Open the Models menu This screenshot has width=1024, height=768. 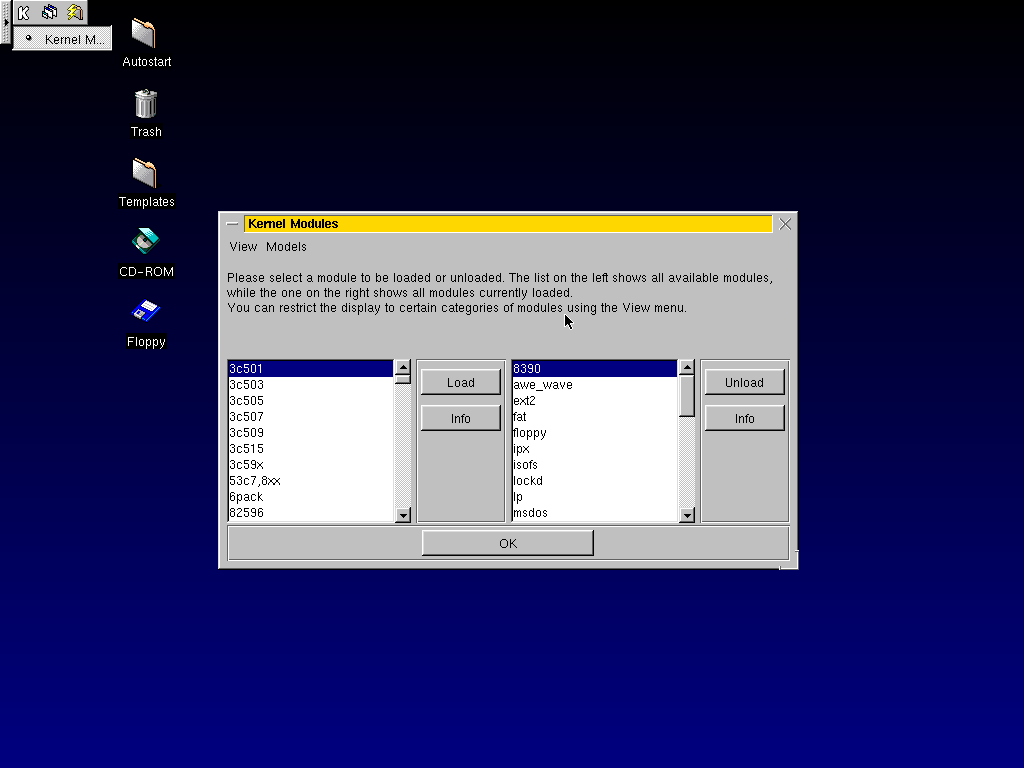pos(286,246)
